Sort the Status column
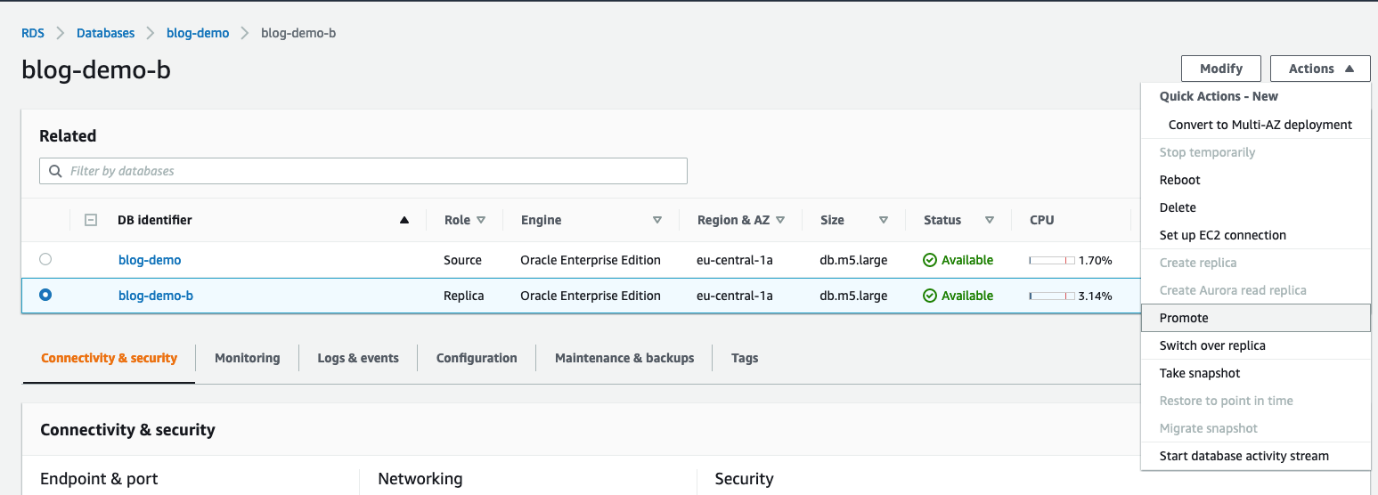 pos(989,220)
